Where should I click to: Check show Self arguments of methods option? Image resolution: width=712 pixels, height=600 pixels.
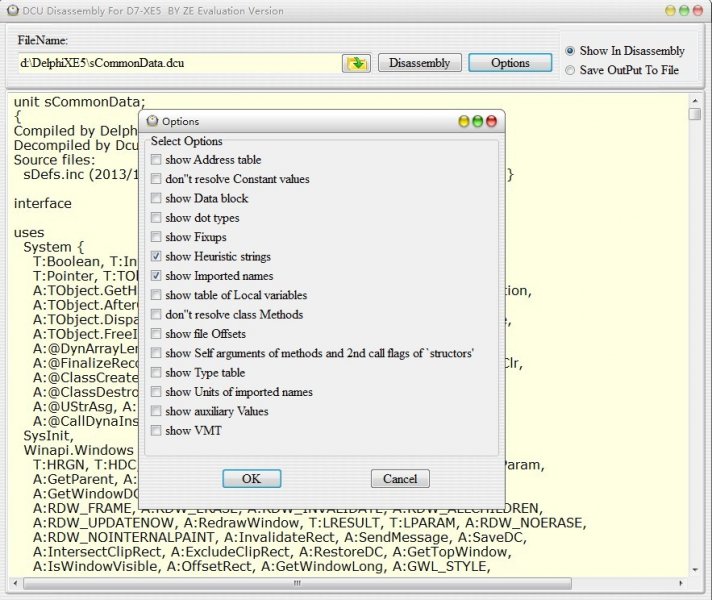tap(156, 353)
